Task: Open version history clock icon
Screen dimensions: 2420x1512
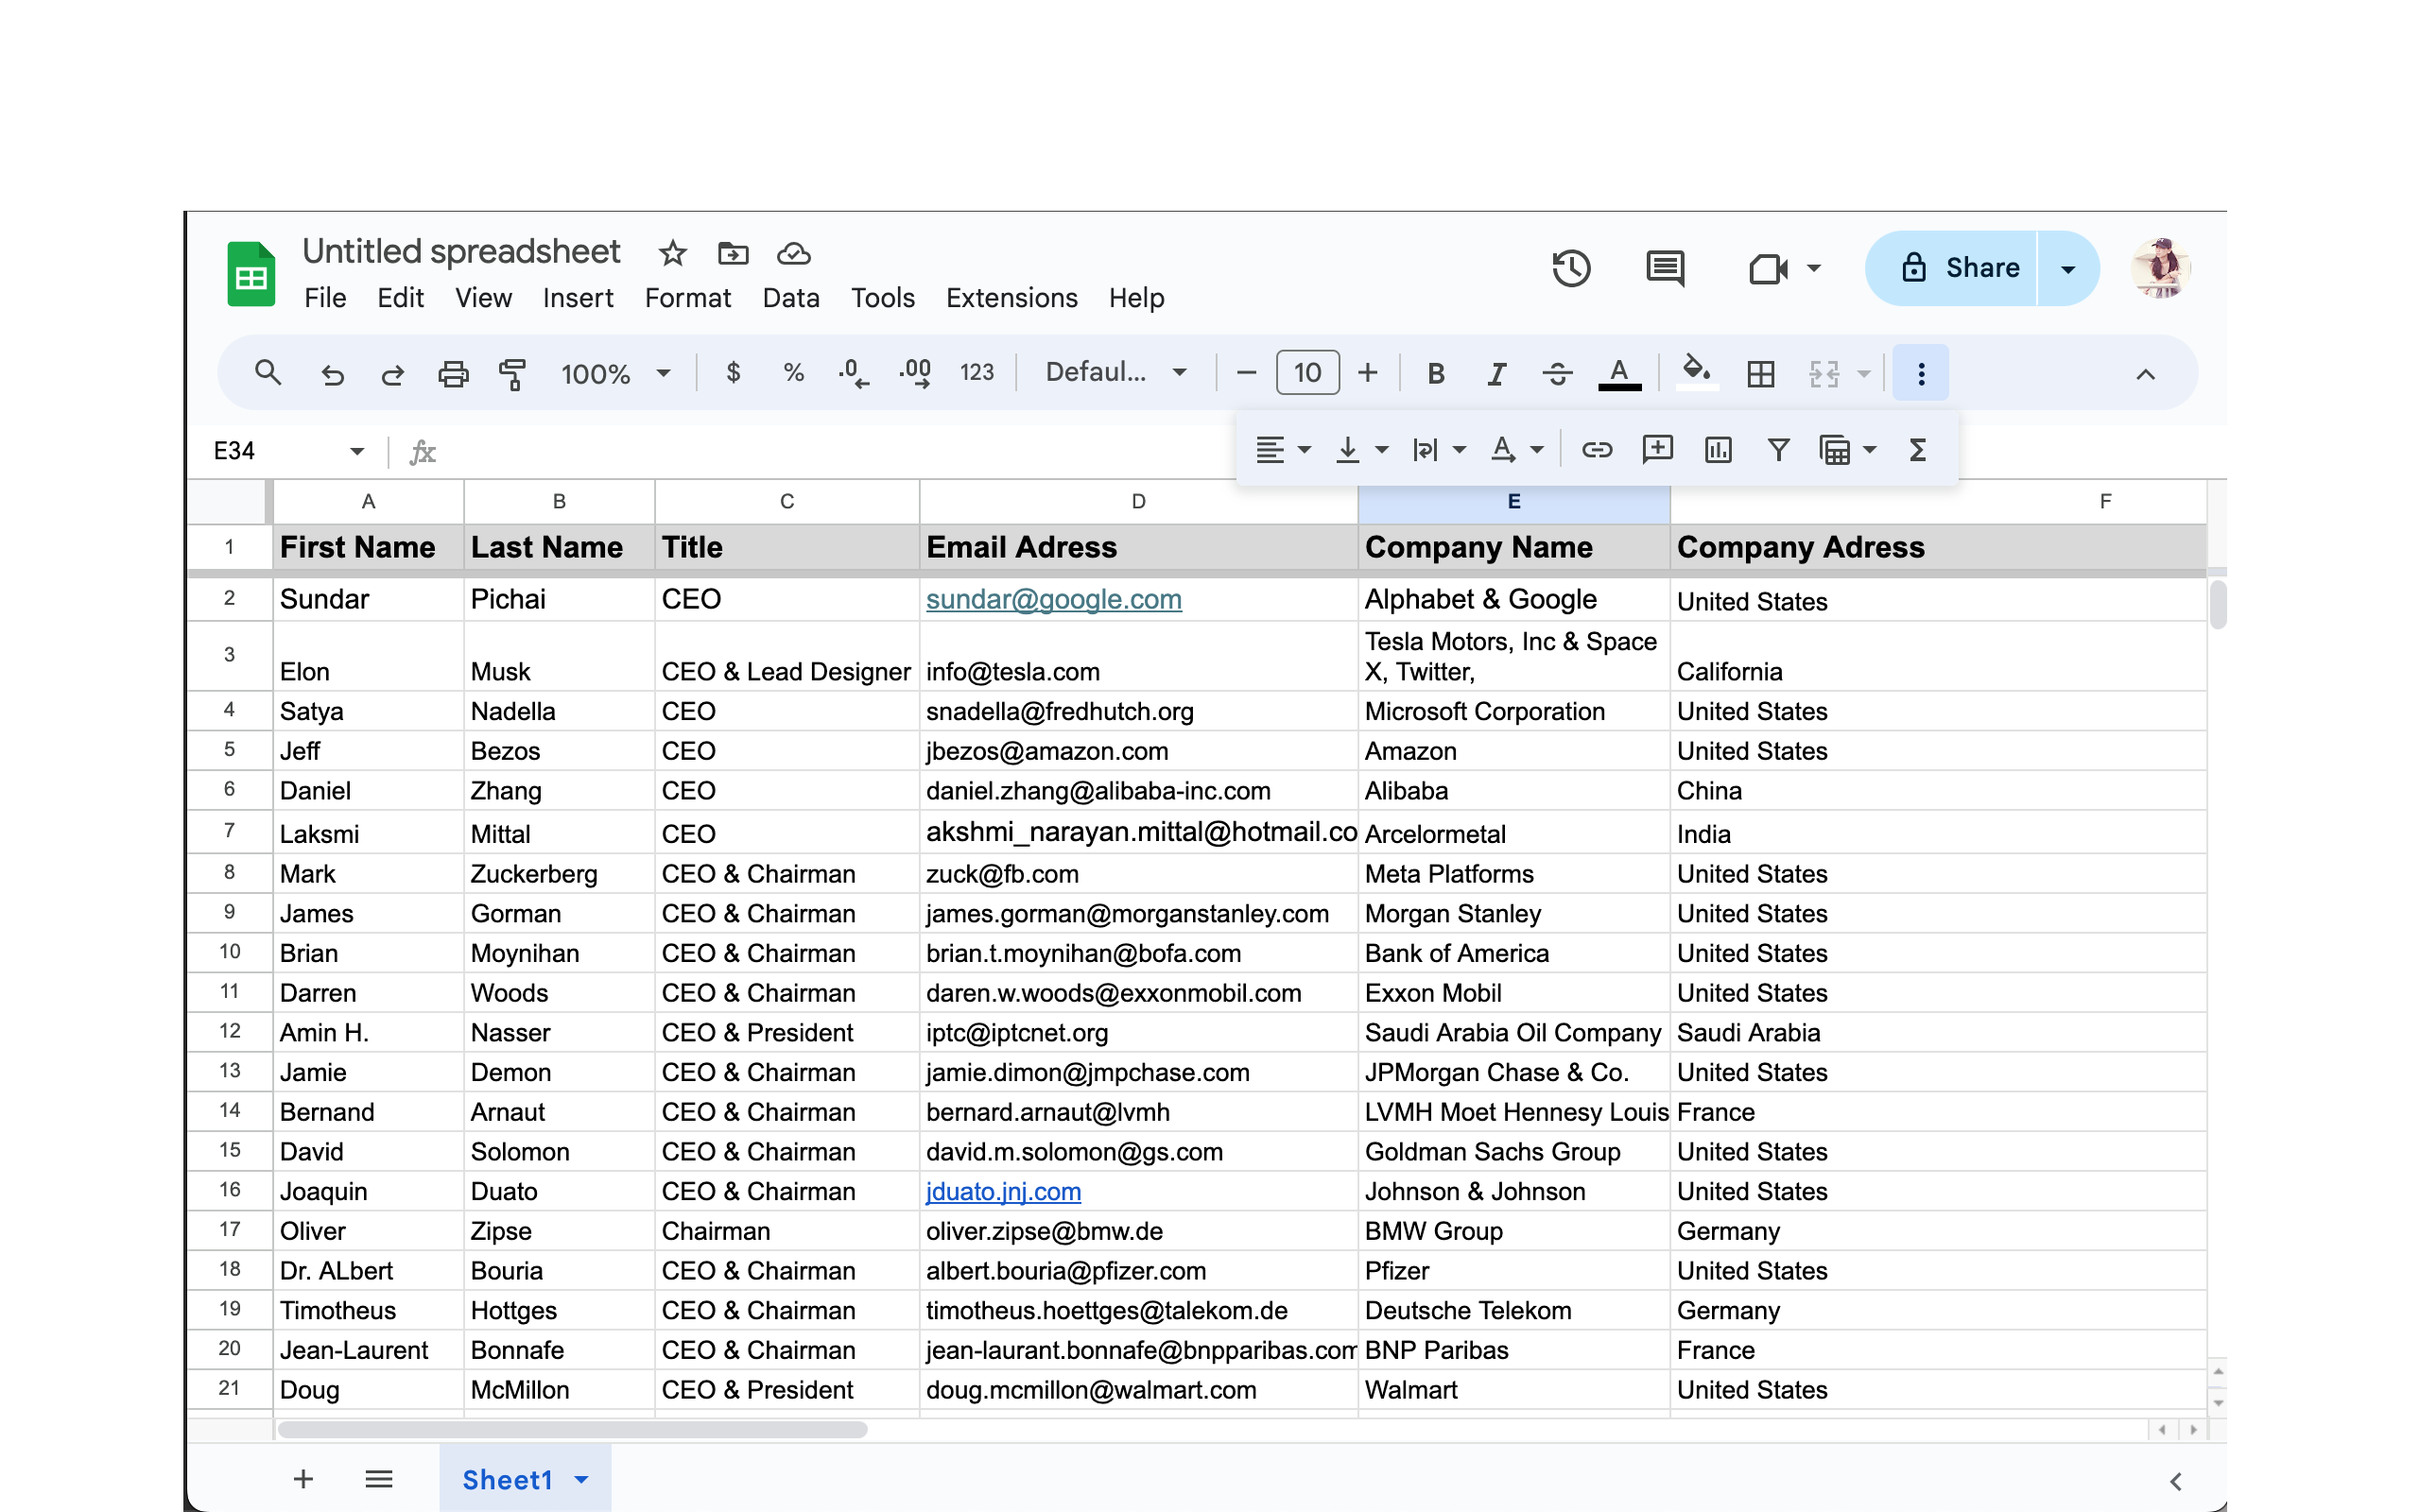Action: [x=1571, y=268]
